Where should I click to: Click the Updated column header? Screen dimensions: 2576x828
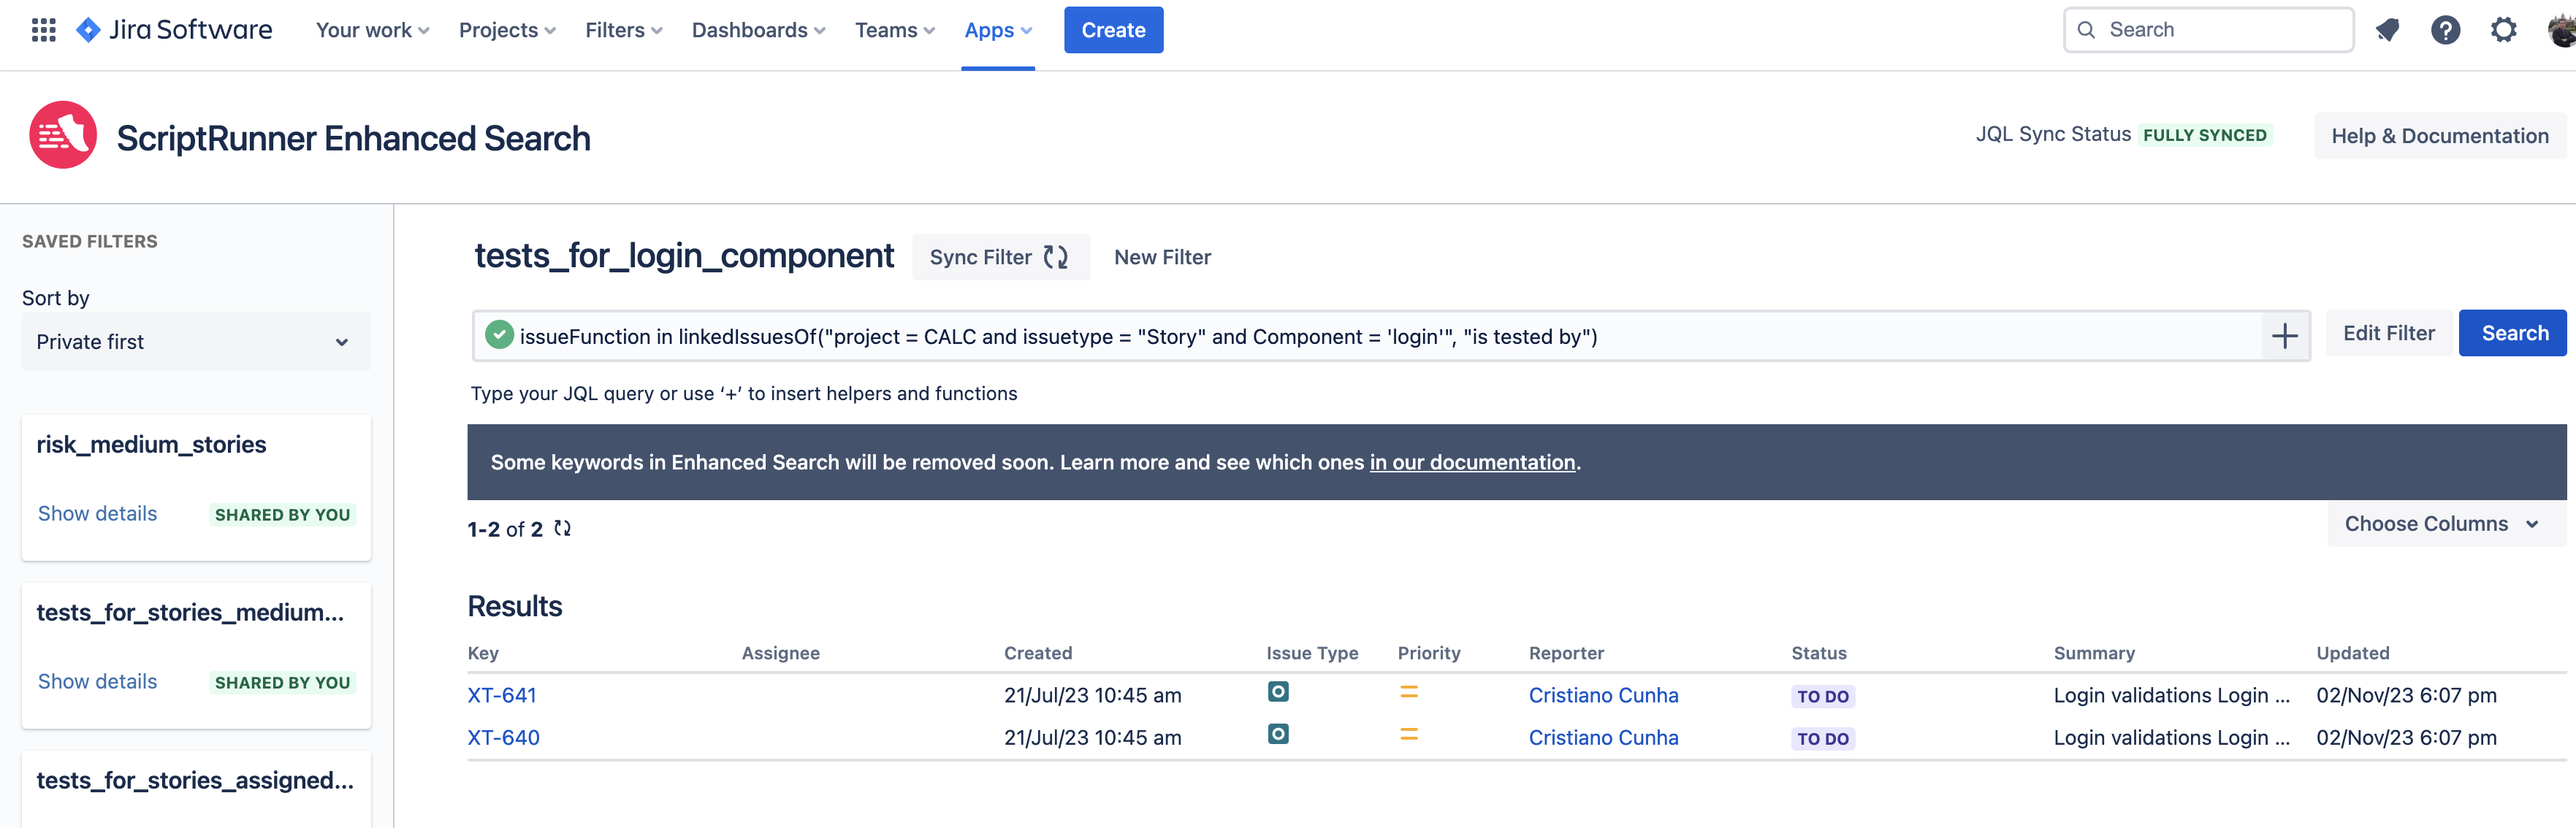(2352, 653)
